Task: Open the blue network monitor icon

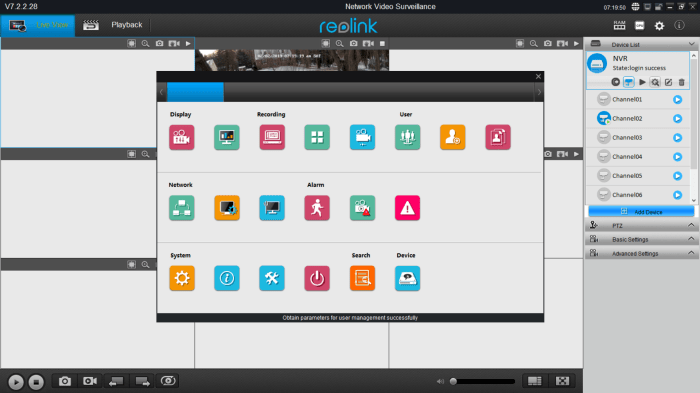Action: pos(272,208)
